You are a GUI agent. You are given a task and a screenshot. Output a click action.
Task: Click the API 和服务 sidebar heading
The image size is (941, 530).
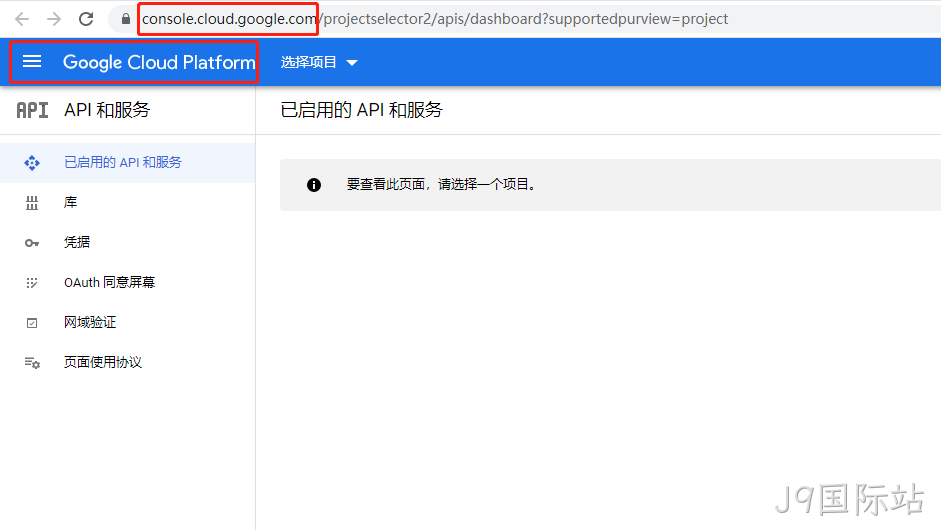(107, 110)
